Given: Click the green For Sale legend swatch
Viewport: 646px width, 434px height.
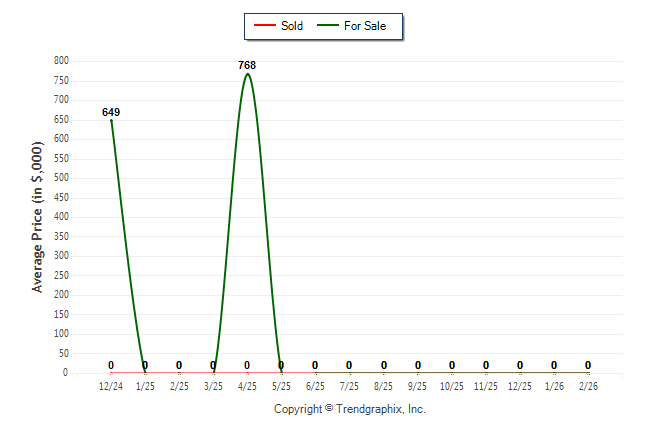Looking at the screenshot, I should coord(326,26).
